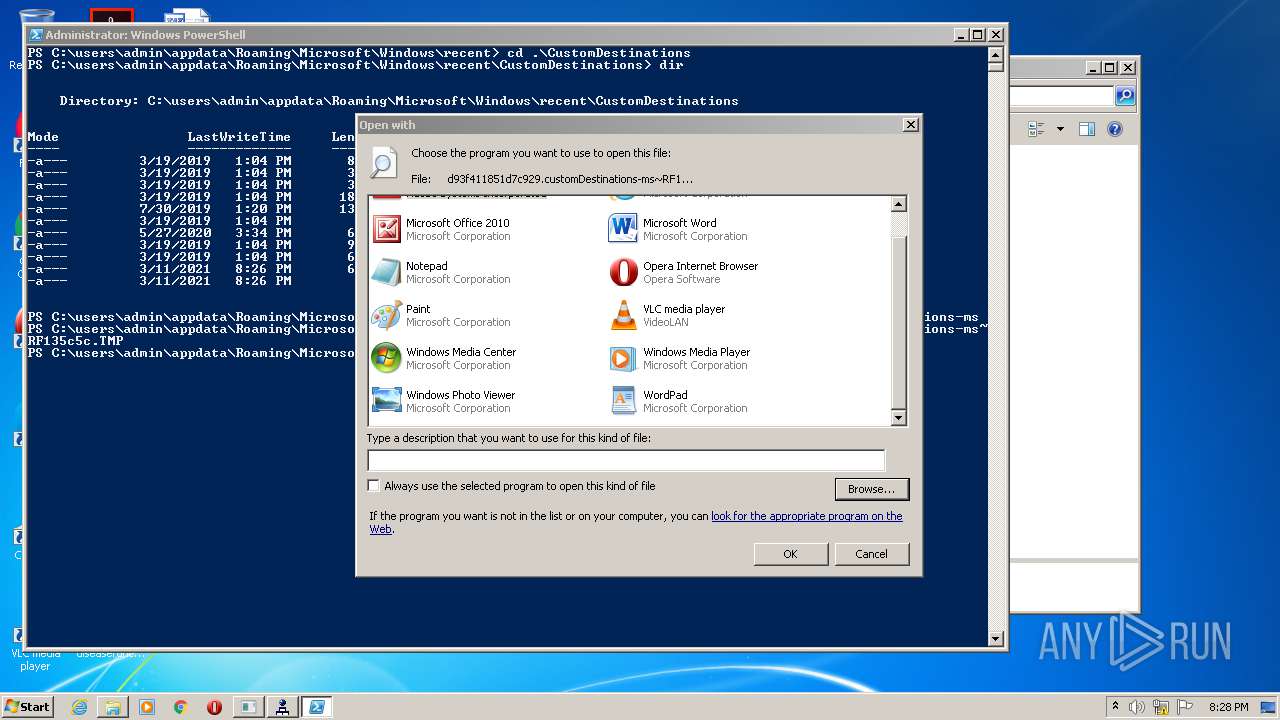This screenshot has width=1280, height=720.
Task: Select Microsoft Office 2010 program icon
Action: pyautogui.click(x=386, y=229)
